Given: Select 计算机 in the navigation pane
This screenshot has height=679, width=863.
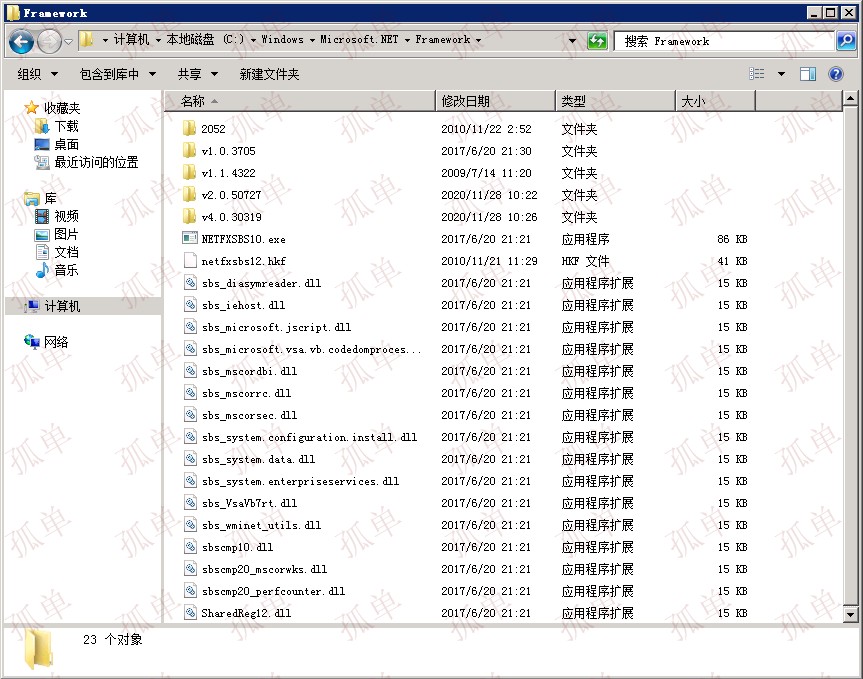Looking at the screenshot, I should (62, 306).
